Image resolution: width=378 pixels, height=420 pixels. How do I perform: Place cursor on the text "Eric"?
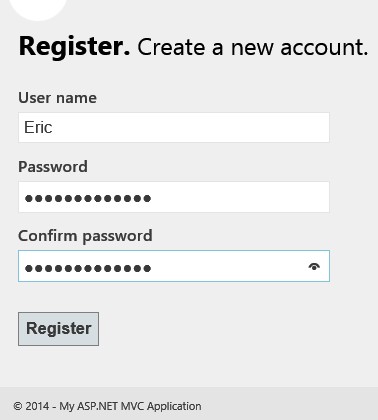point(38,127)
